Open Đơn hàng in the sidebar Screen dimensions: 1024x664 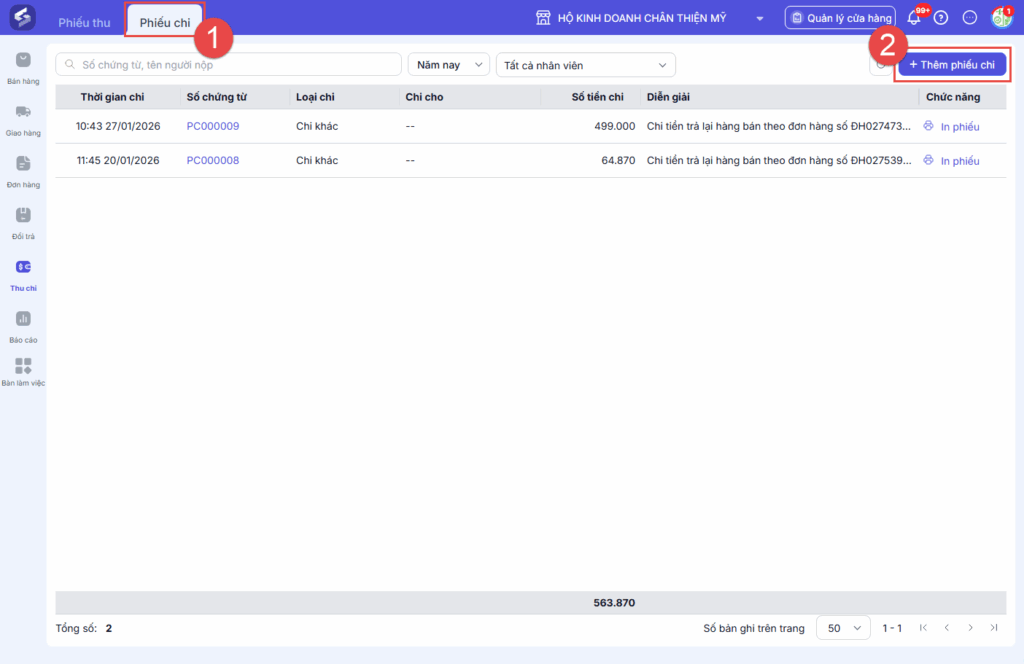coord(23,172)
